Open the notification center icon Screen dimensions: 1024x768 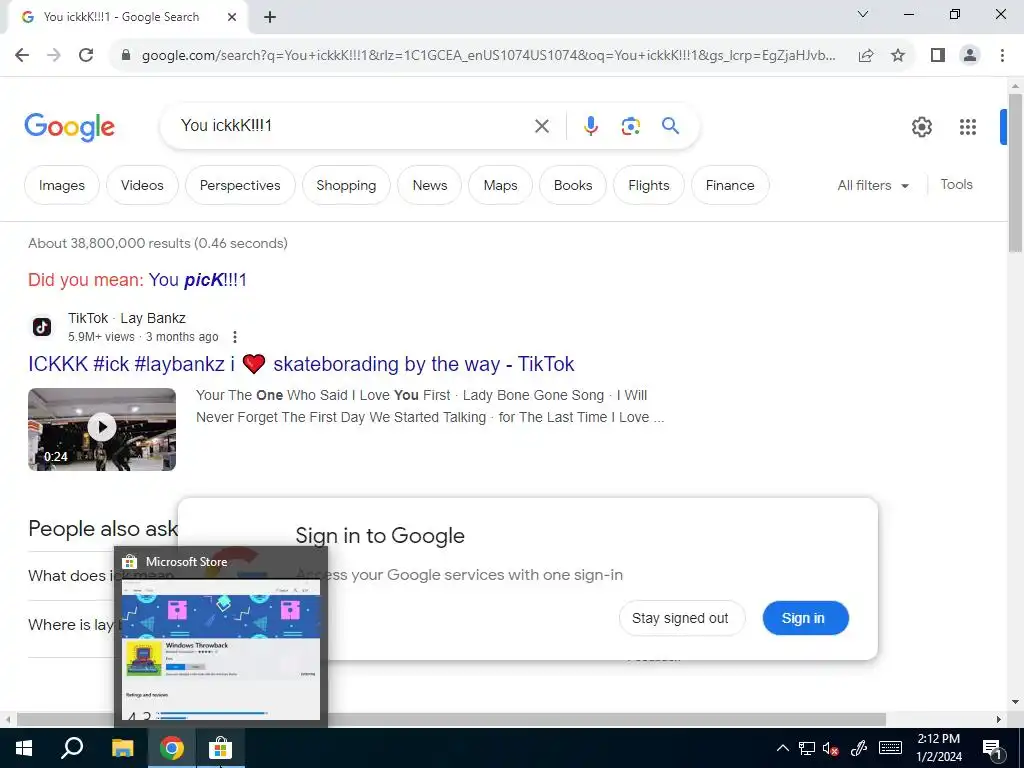pos(992,750)
